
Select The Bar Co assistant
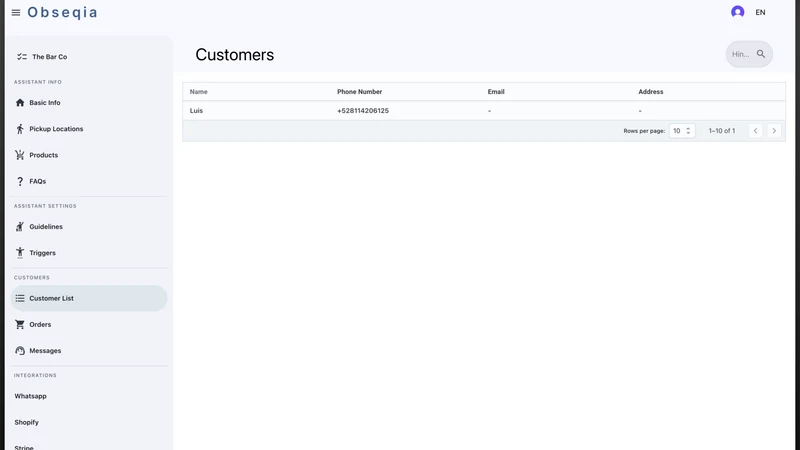point(49,57)
